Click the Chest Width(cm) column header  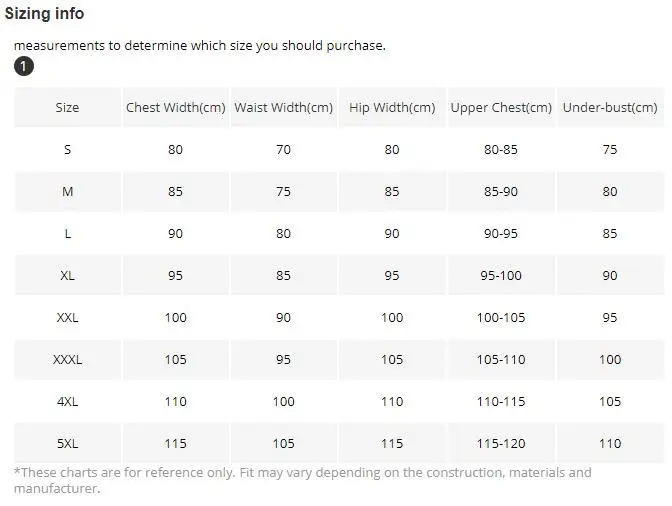pos(176,107)
